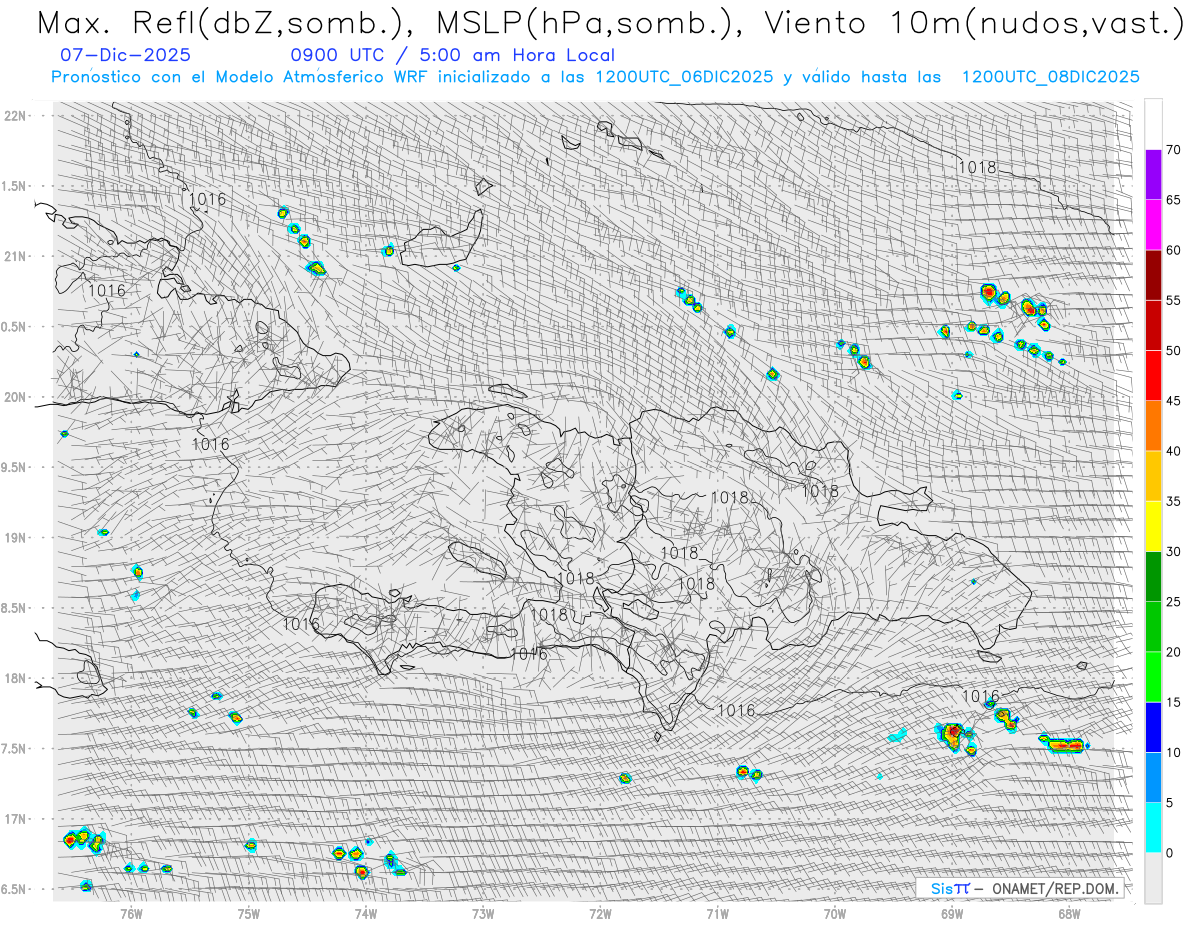The width and height of the screenshot is (1200, 927).
Task: Select the medium green 20–25 dBZ band
Action: point(1153,627)
